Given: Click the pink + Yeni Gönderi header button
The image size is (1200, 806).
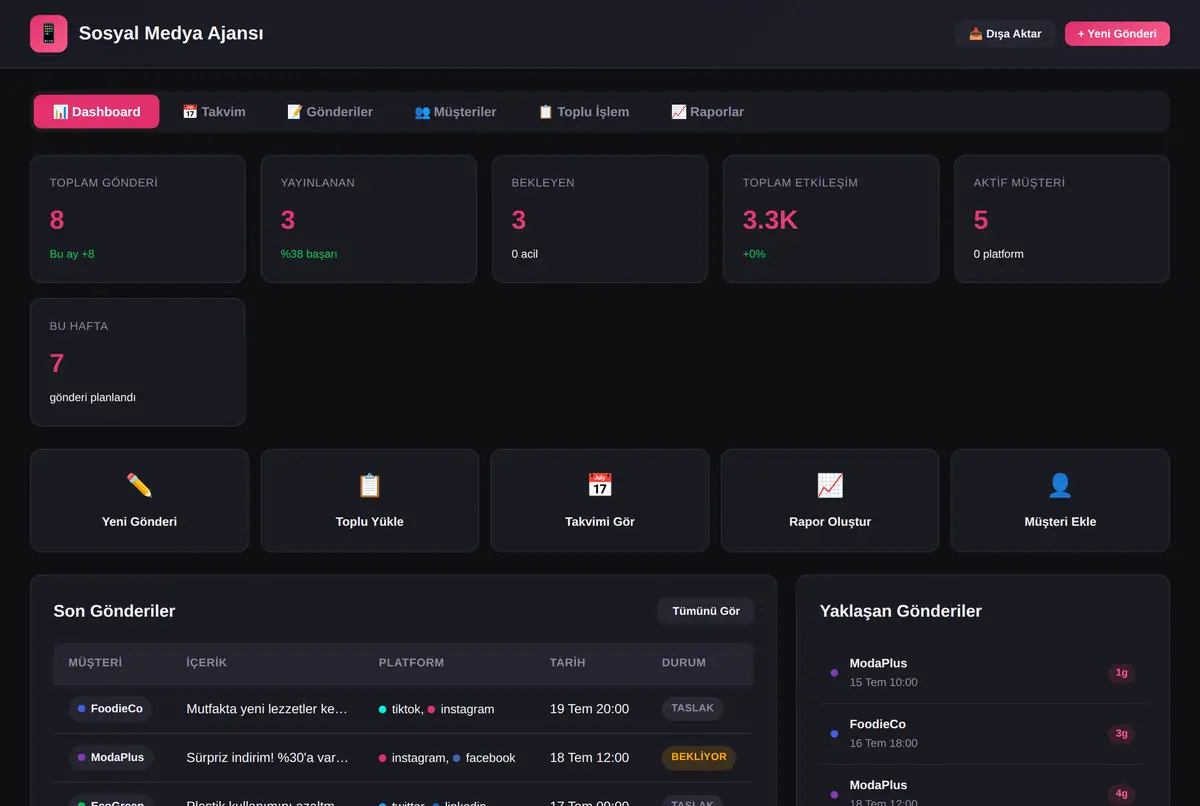Looking at the screenshot, I should click(1117, 34).
